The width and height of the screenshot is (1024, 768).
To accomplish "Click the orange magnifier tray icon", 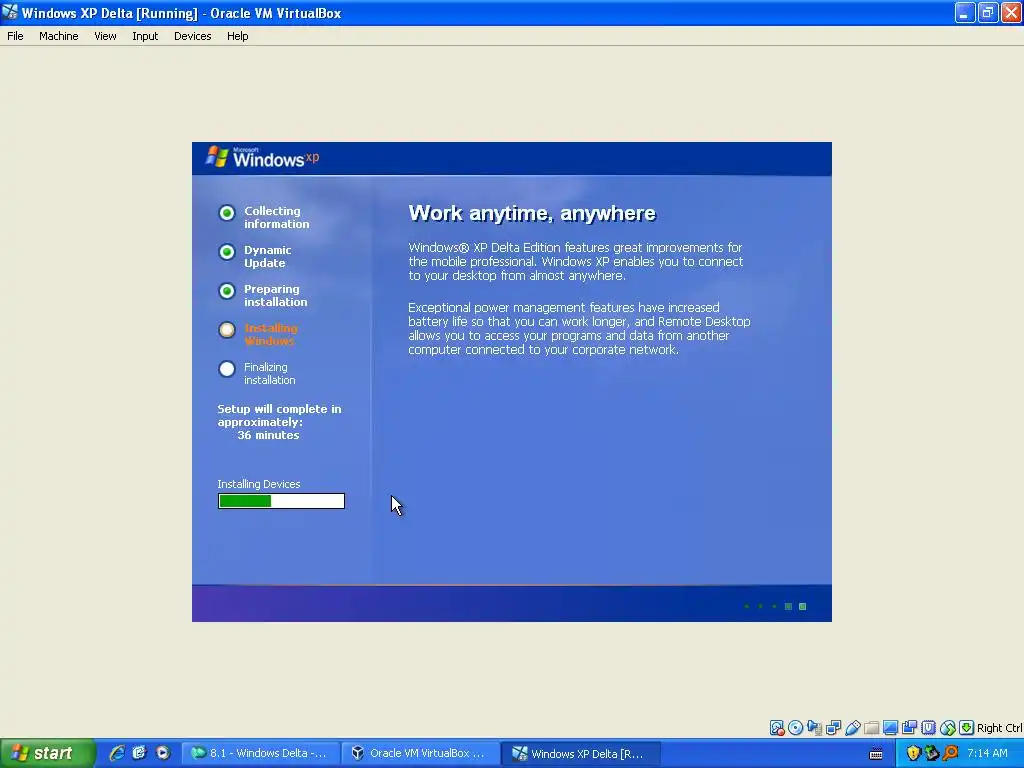I will (x=950, y=753).
